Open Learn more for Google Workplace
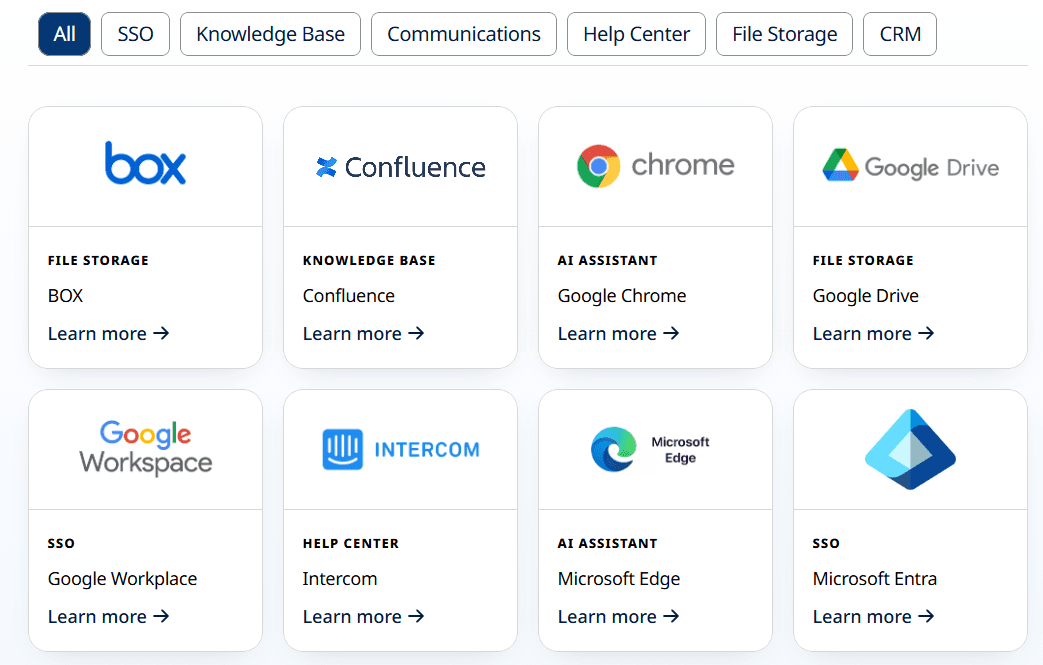The height and width of the screenshot is (665, 1043). pos(108,616)
